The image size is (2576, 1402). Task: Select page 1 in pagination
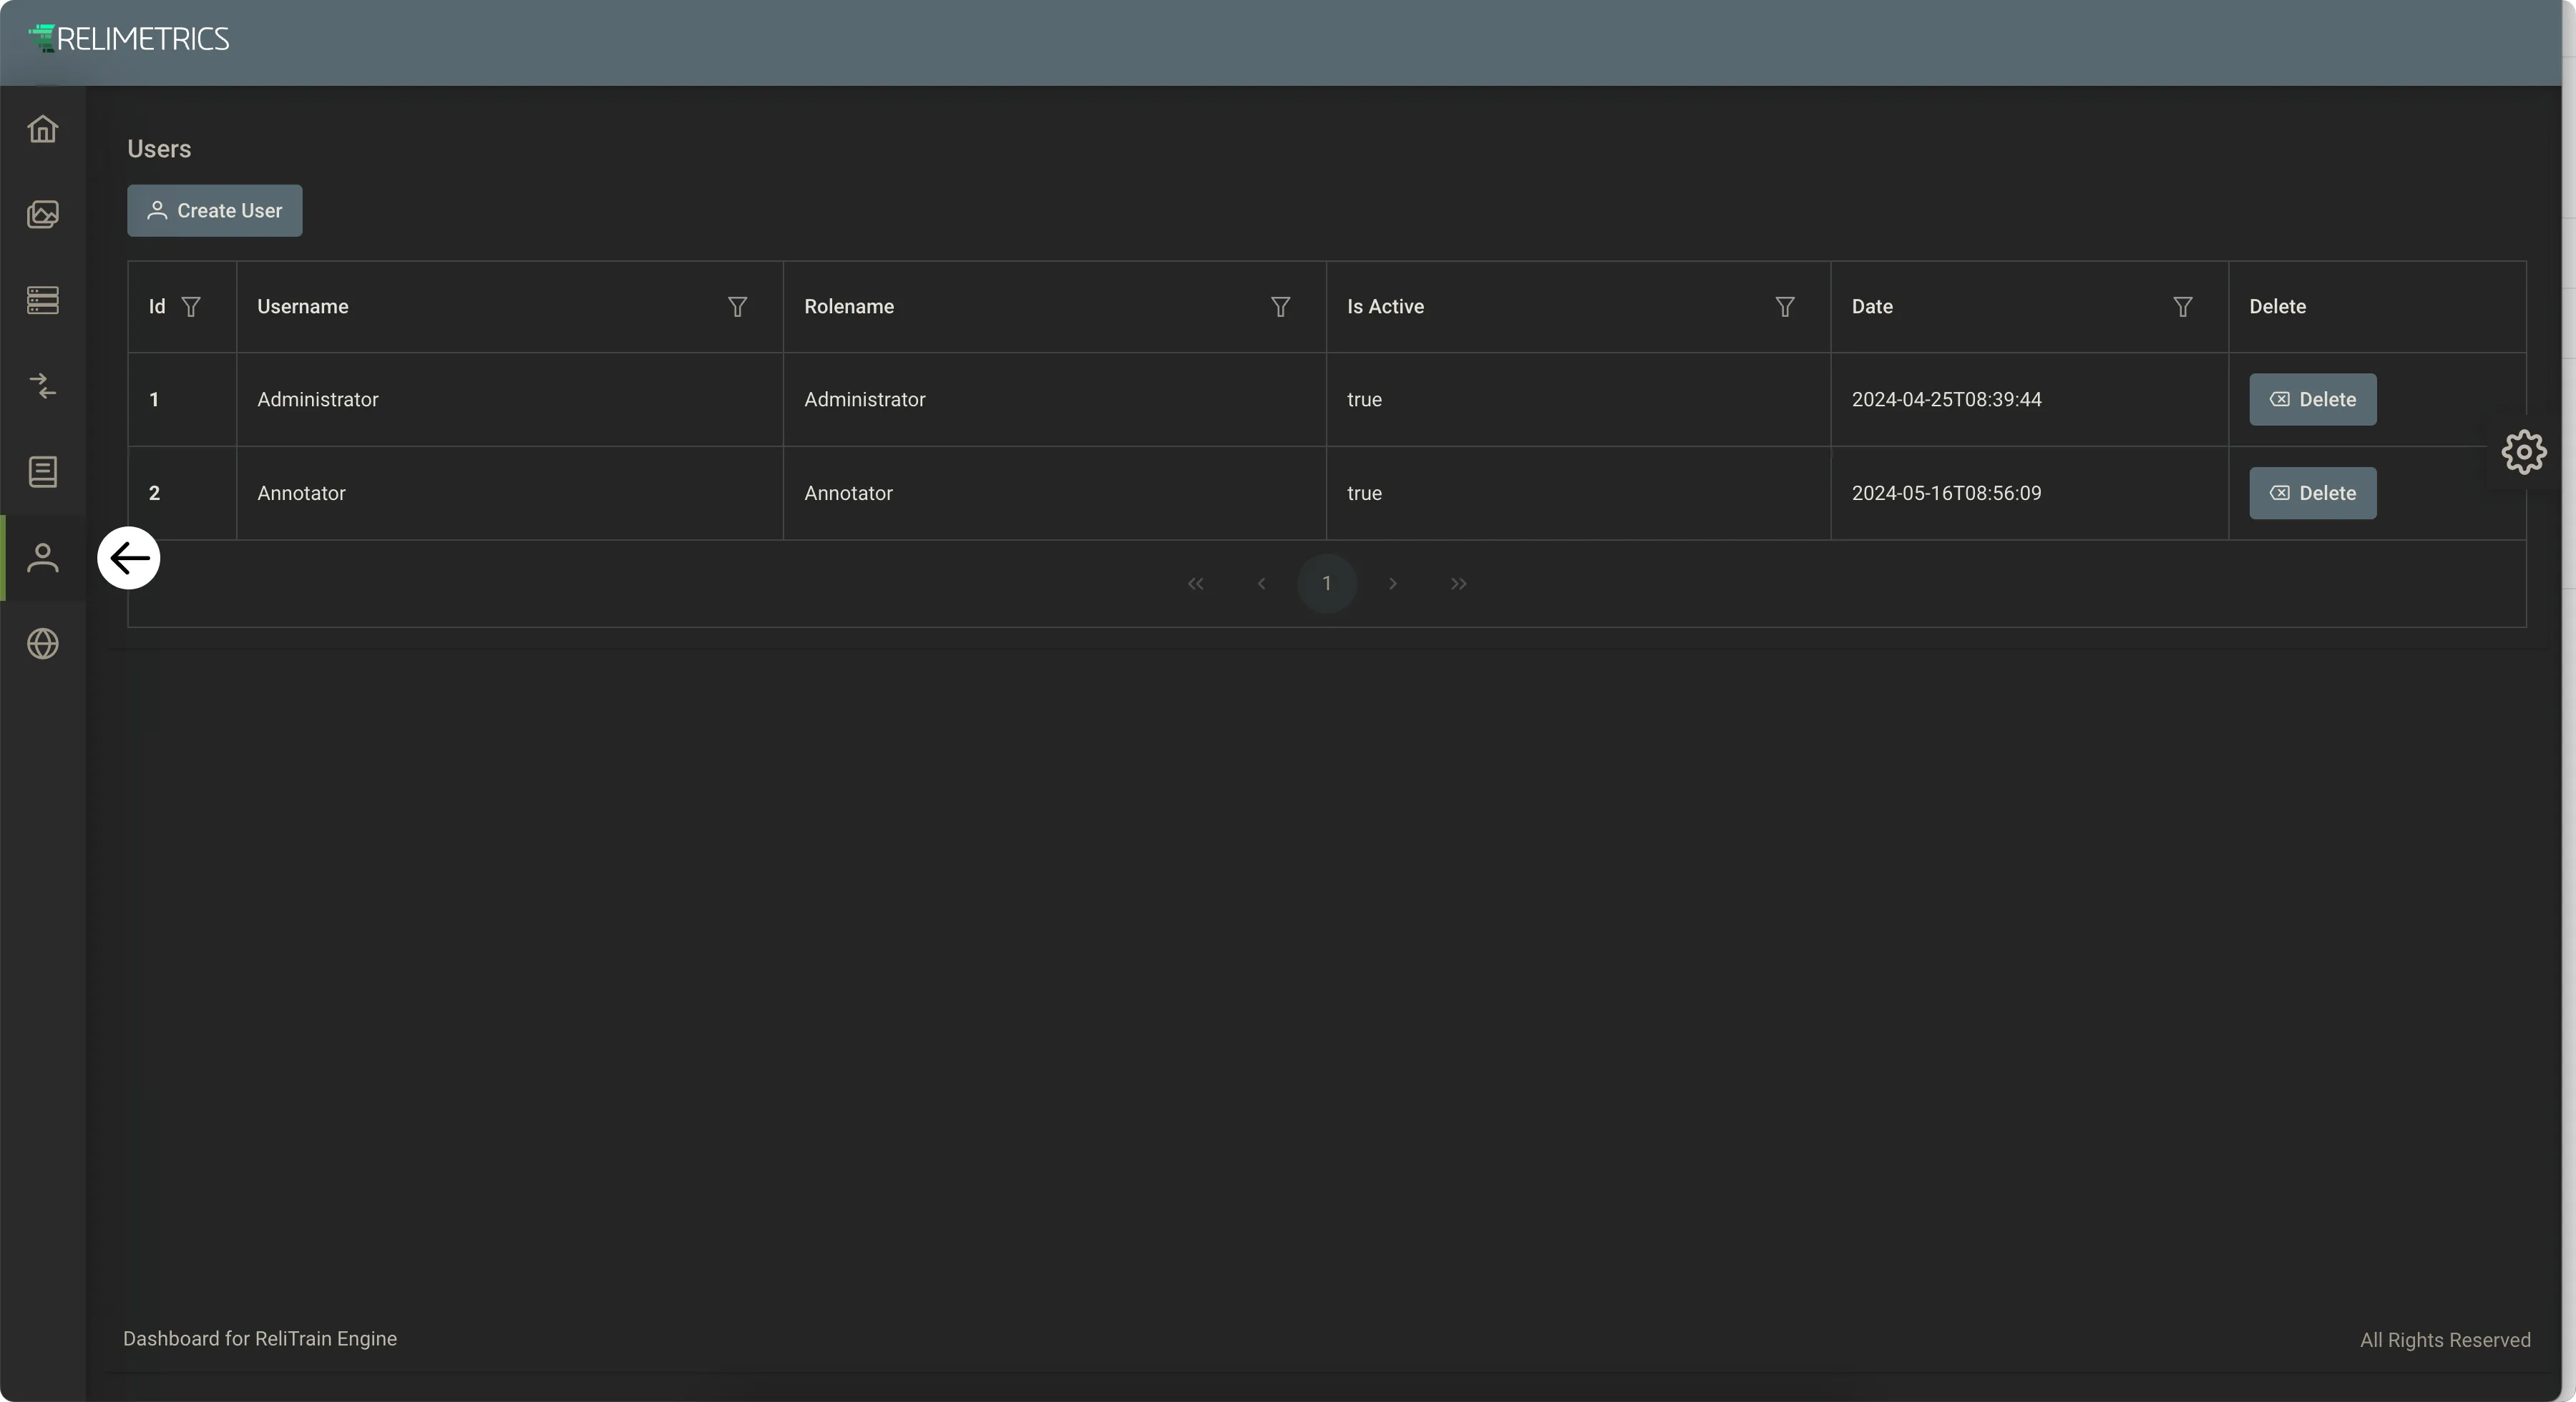1327,584
